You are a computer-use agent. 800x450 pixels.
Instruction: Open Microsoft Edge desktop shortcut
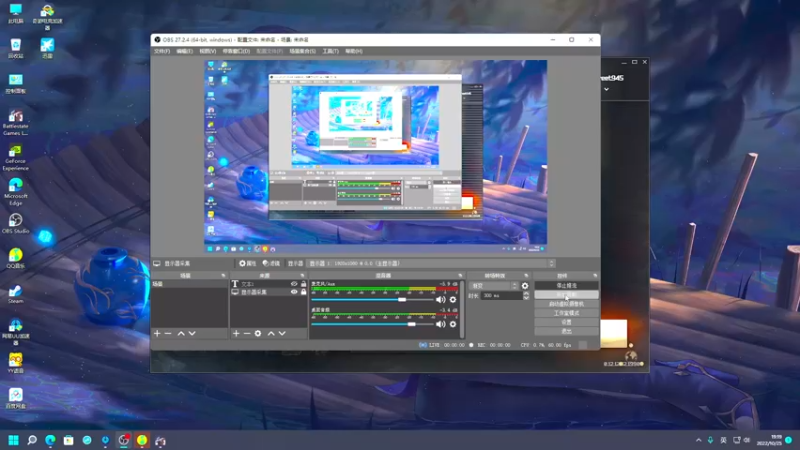(x=15, y=191)
